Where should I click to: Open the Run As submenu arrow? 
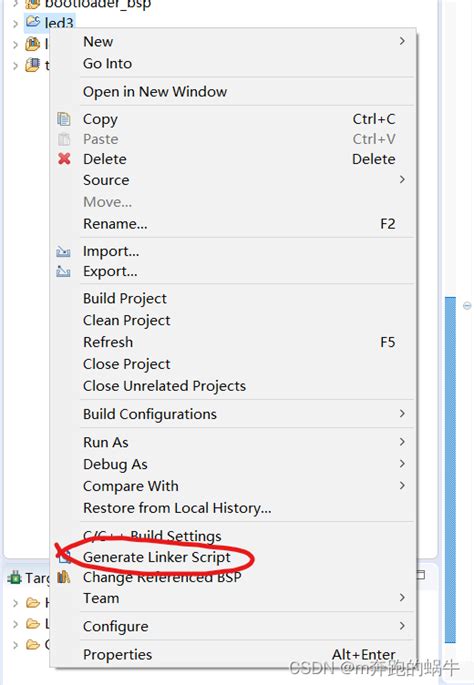pos(402,442)
